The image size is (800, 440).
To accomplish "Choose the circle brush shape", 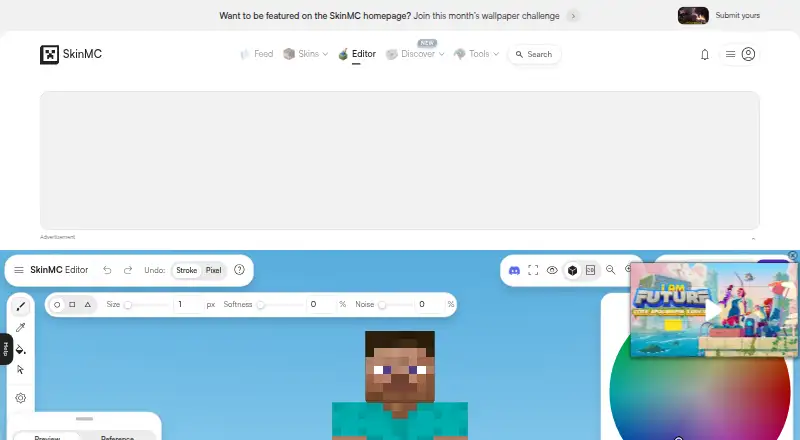I will point(57,304).
